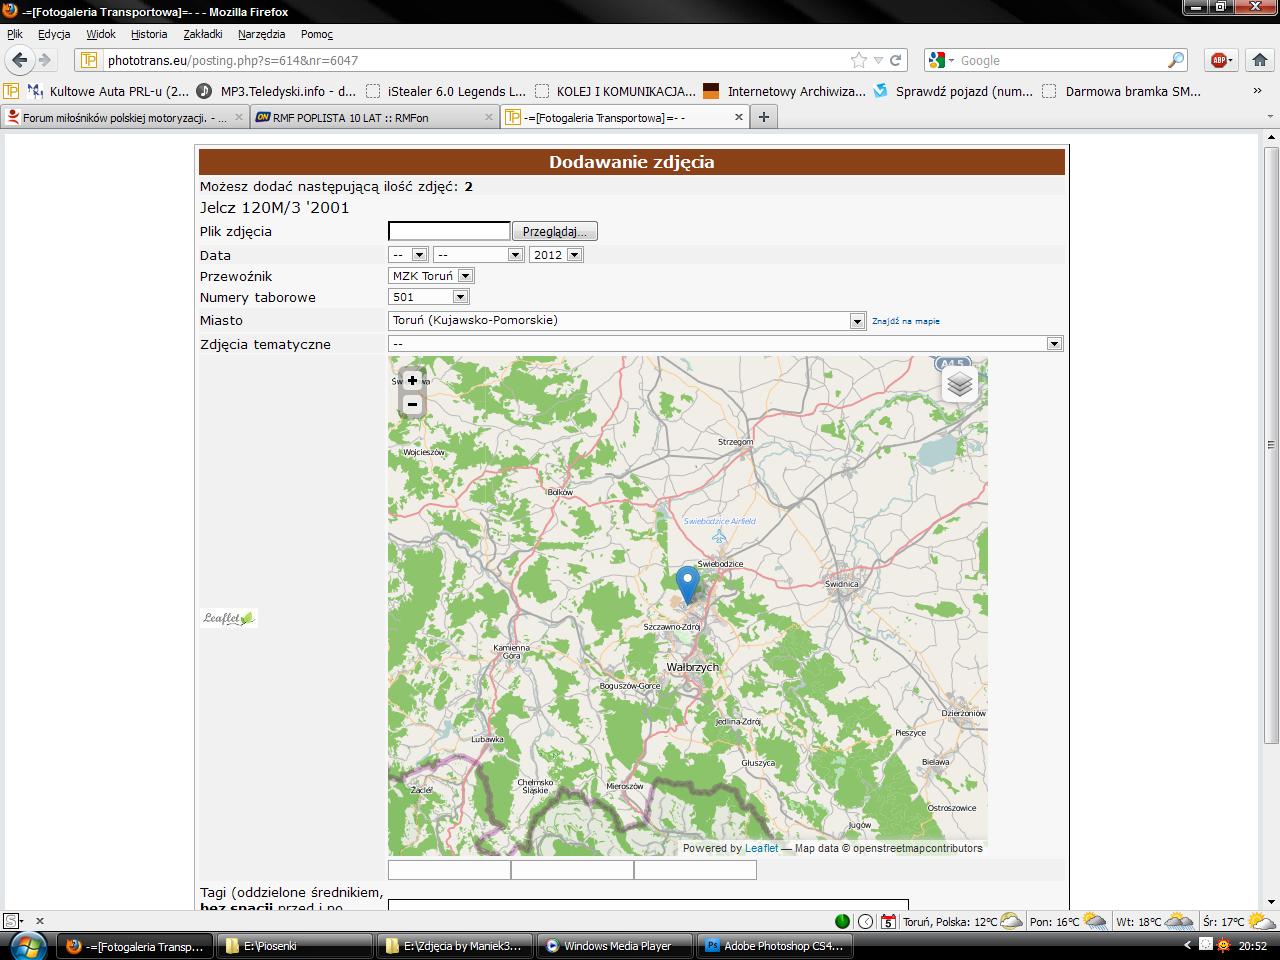Click the calendar icon in the status bar
Image resolution: width=1280 pixels, height=960 pixels.
[x=888, y=921]
